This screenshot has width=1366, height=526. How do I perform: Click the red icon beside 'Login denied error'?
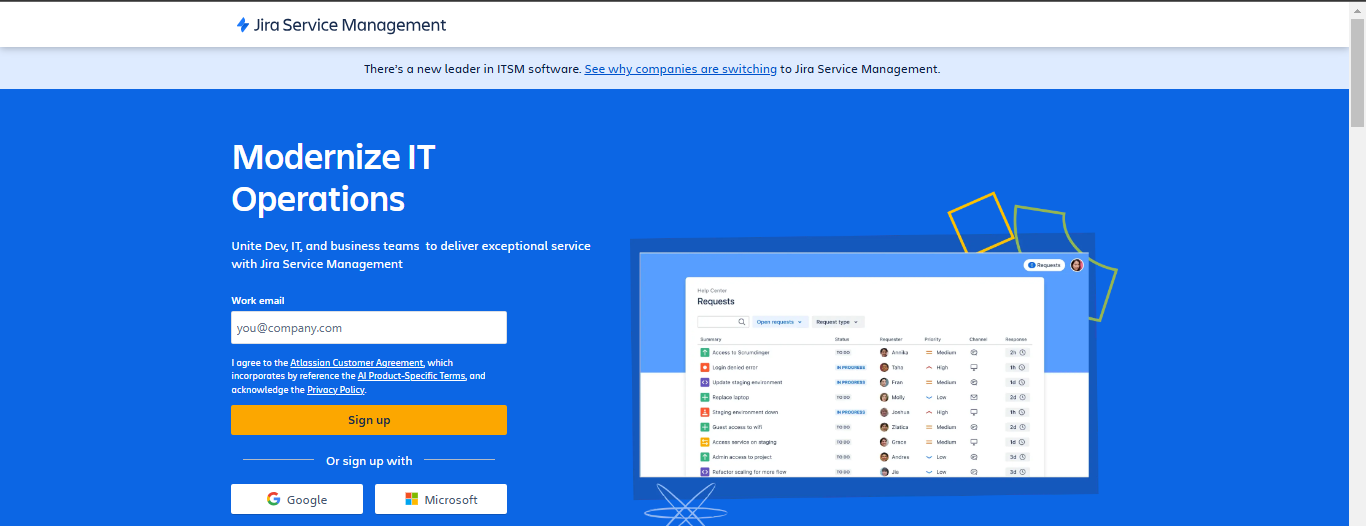click(x=705, y=367)
